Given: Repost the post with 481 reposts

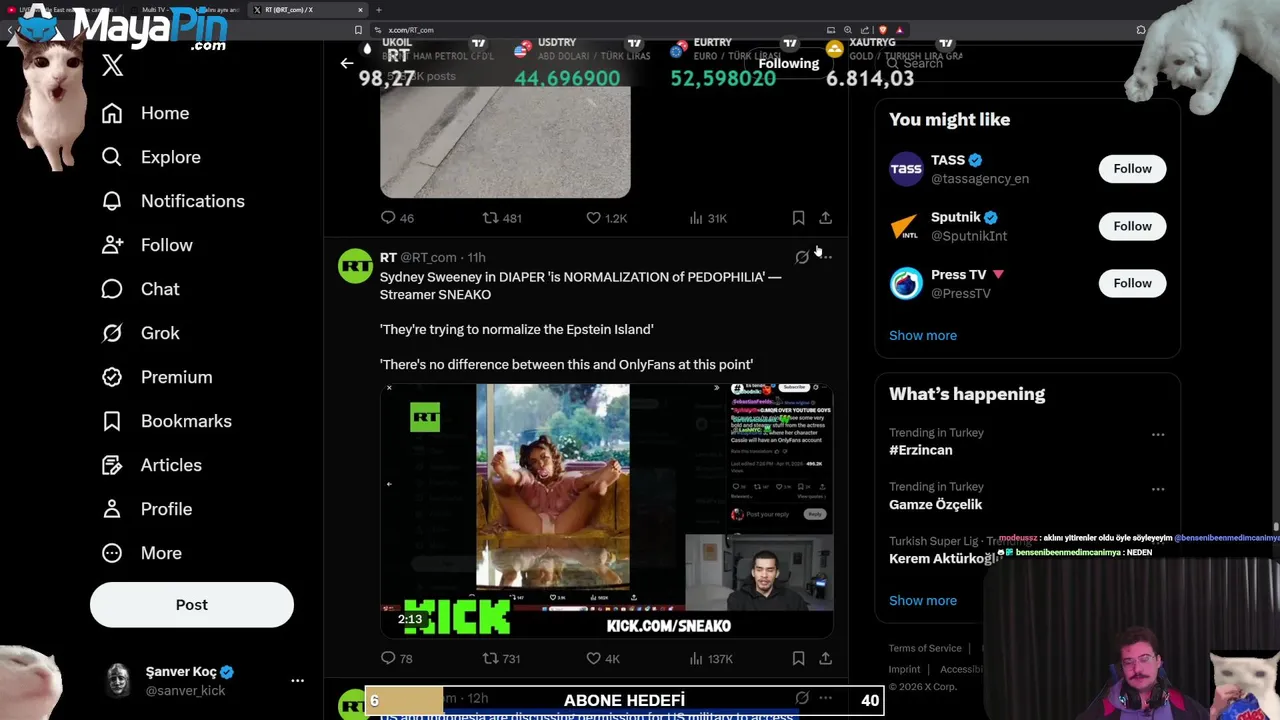Looking at the screenshot, I should (502, 218).
